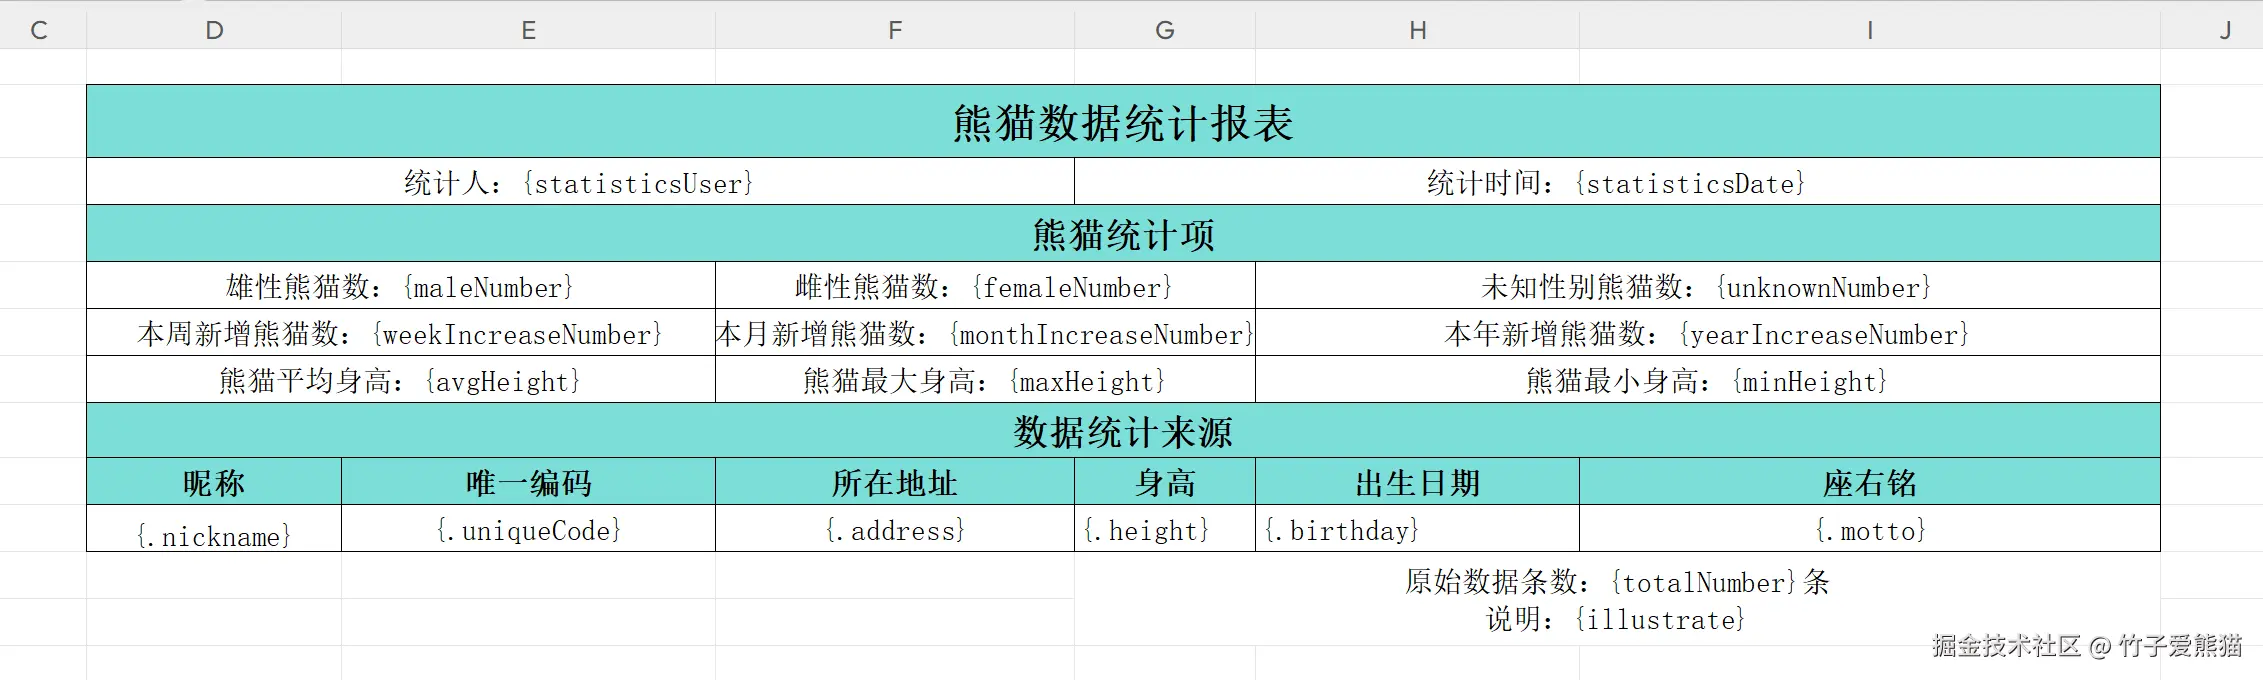
Task: Click the 数据统计来源 section header cell
Action: point(1122,432)
